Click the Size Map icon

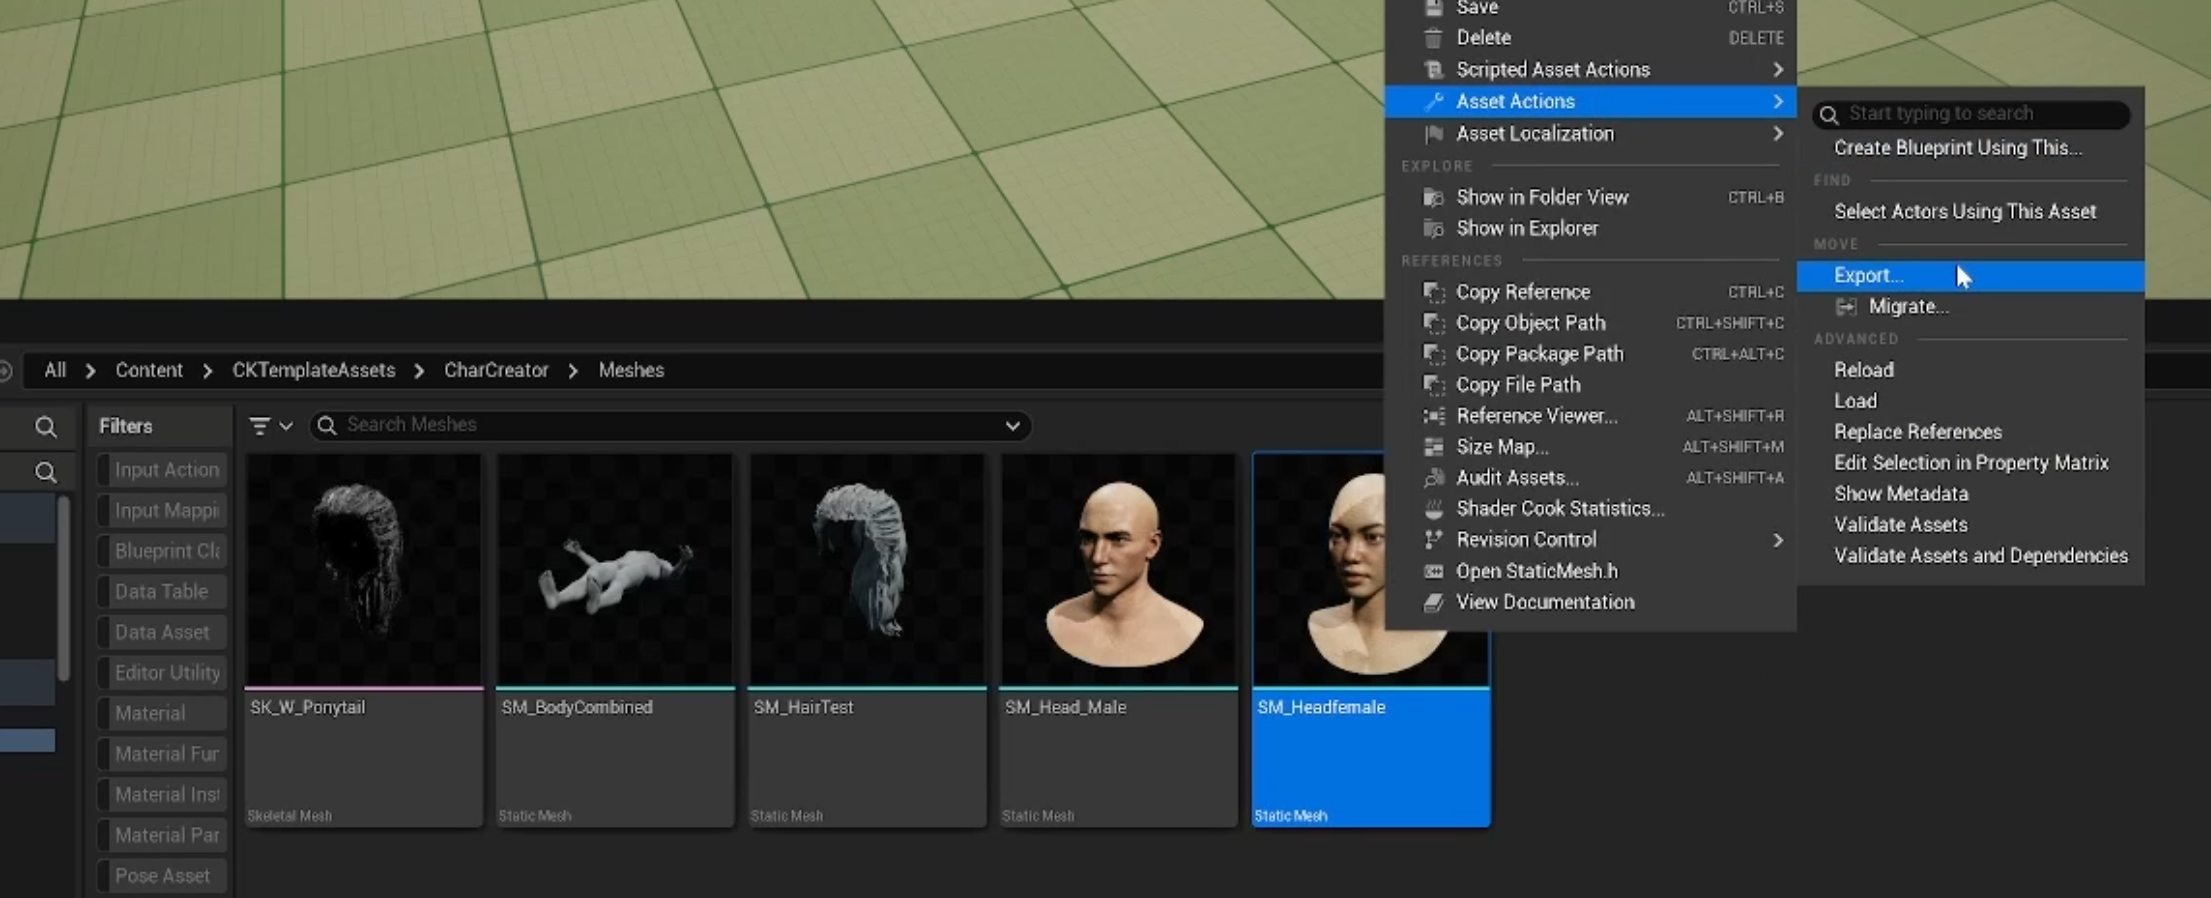(x=1433, y=447)
